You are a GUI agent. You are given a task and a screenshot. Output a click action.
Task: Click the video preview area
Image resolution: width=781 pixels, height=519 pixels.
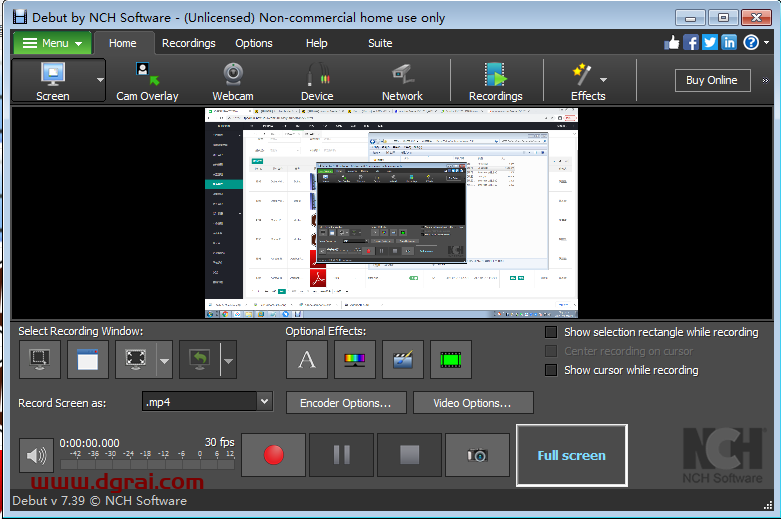(391, 213)
